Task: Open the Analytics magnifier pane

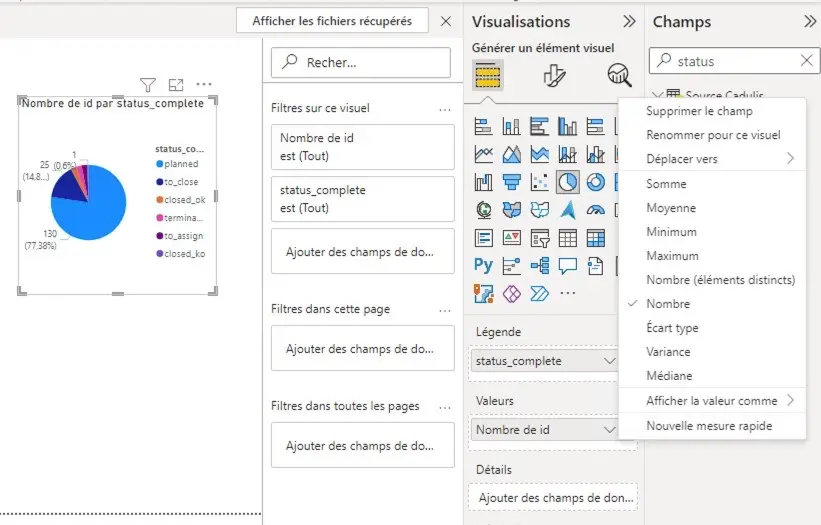Action: [x=619, y=75]
